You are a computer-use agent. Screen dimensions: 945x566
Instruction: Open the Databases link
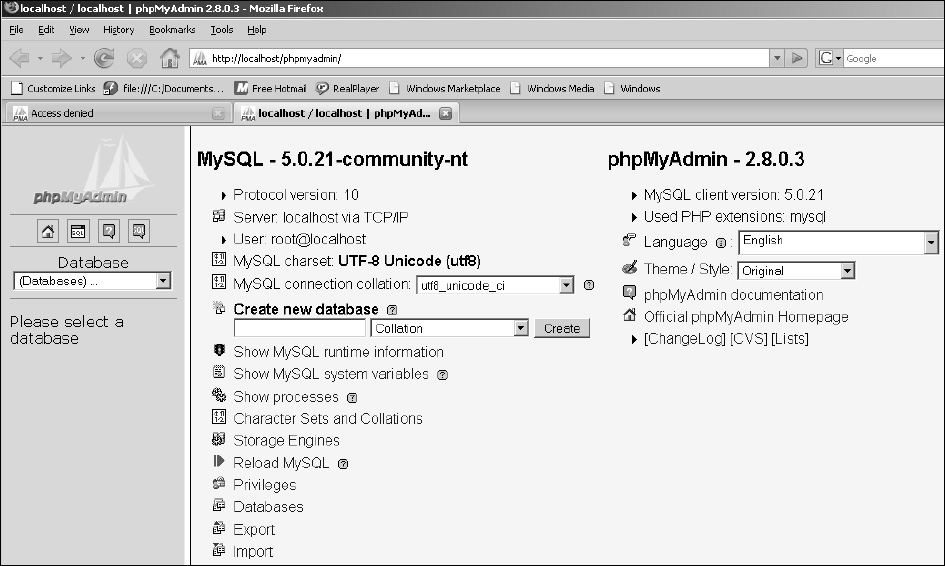[x=268, y=507]
